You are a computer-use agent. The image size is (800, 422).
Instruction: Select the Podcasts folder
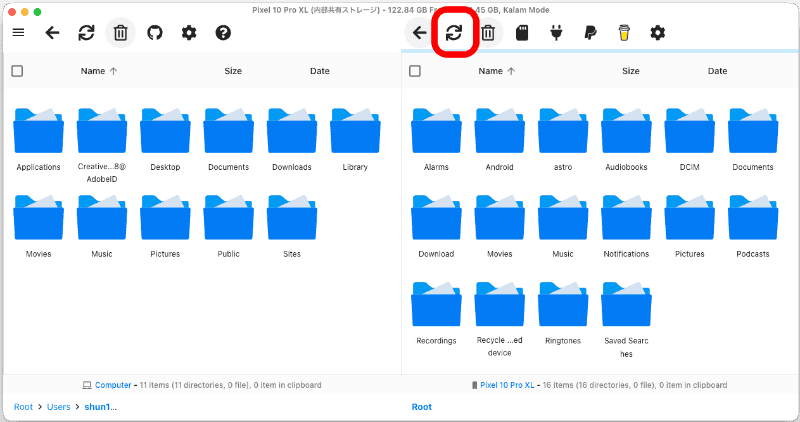(x=753, y=217)
